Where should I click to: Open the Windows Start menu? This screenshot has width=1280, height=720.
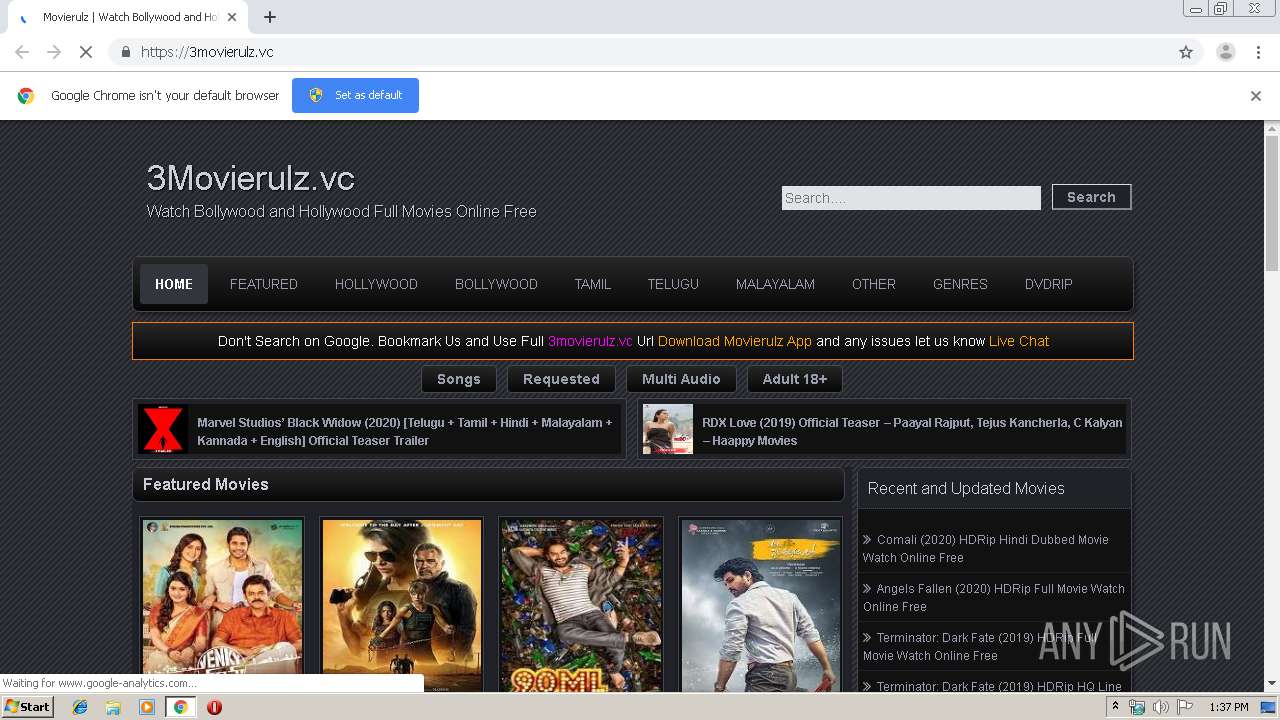(27, 707)
